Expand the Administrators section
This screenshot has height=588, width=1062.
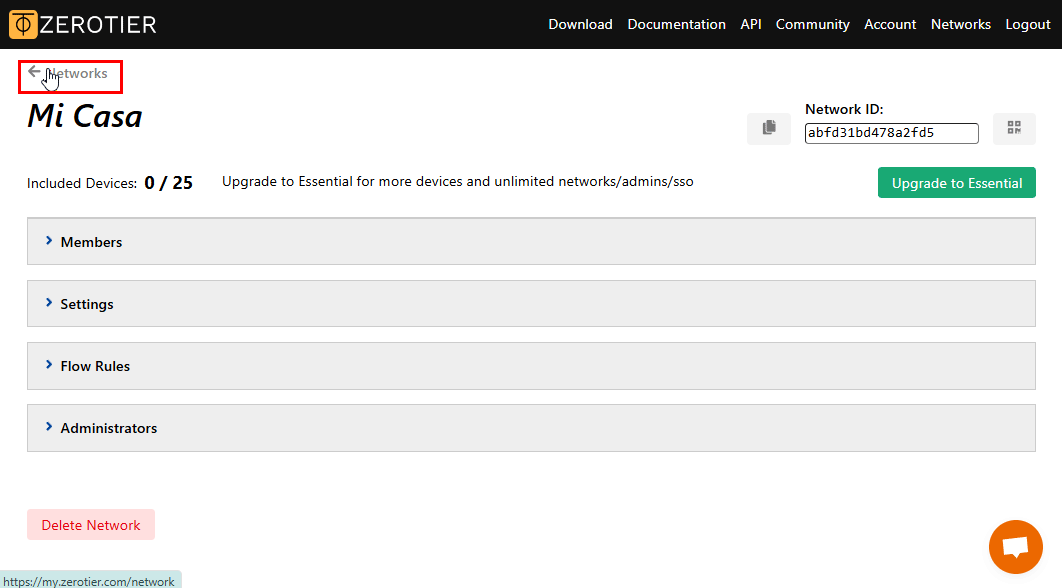point(108,428)
